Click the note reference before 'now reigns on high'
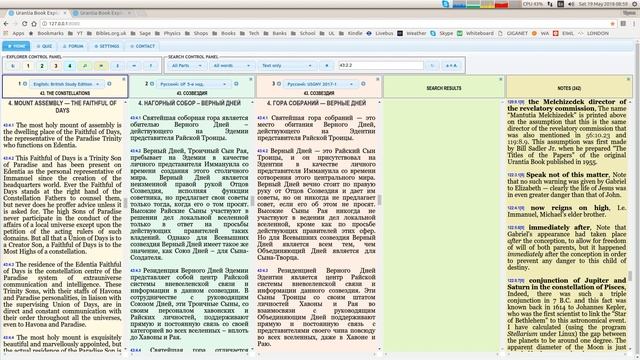Screen dimensions: 640x360 (516, 208)
